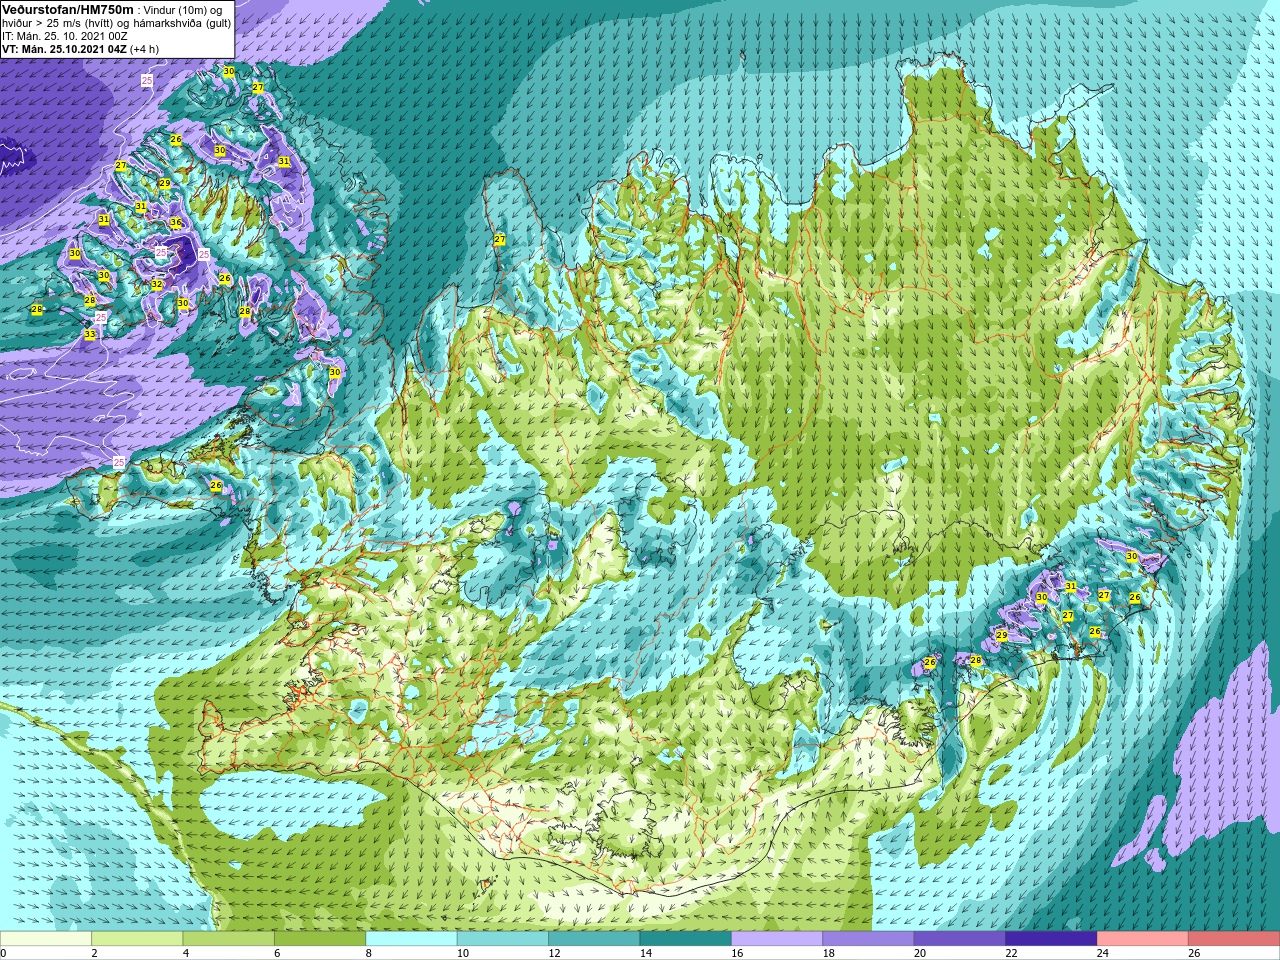Click the legend scale number 12
1280x960 pixels.
(x=554, y=953)
